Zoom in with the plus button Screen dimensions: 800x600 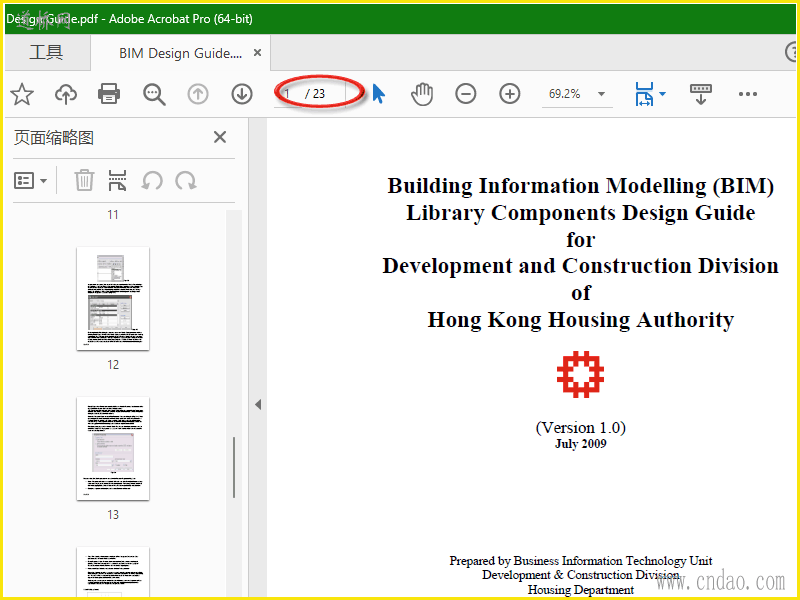click(x=510, y=94)
